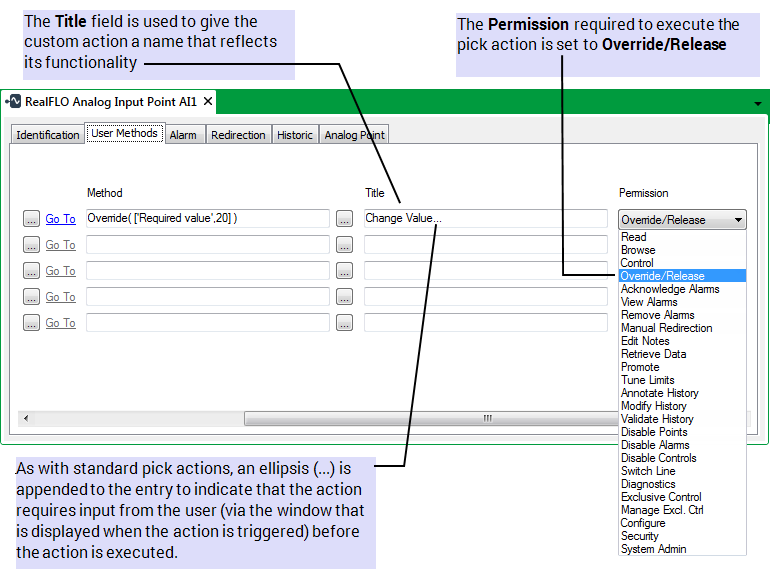Switch to the Identification tab
The image size is (770, 579).
click(x=48, y=135)
